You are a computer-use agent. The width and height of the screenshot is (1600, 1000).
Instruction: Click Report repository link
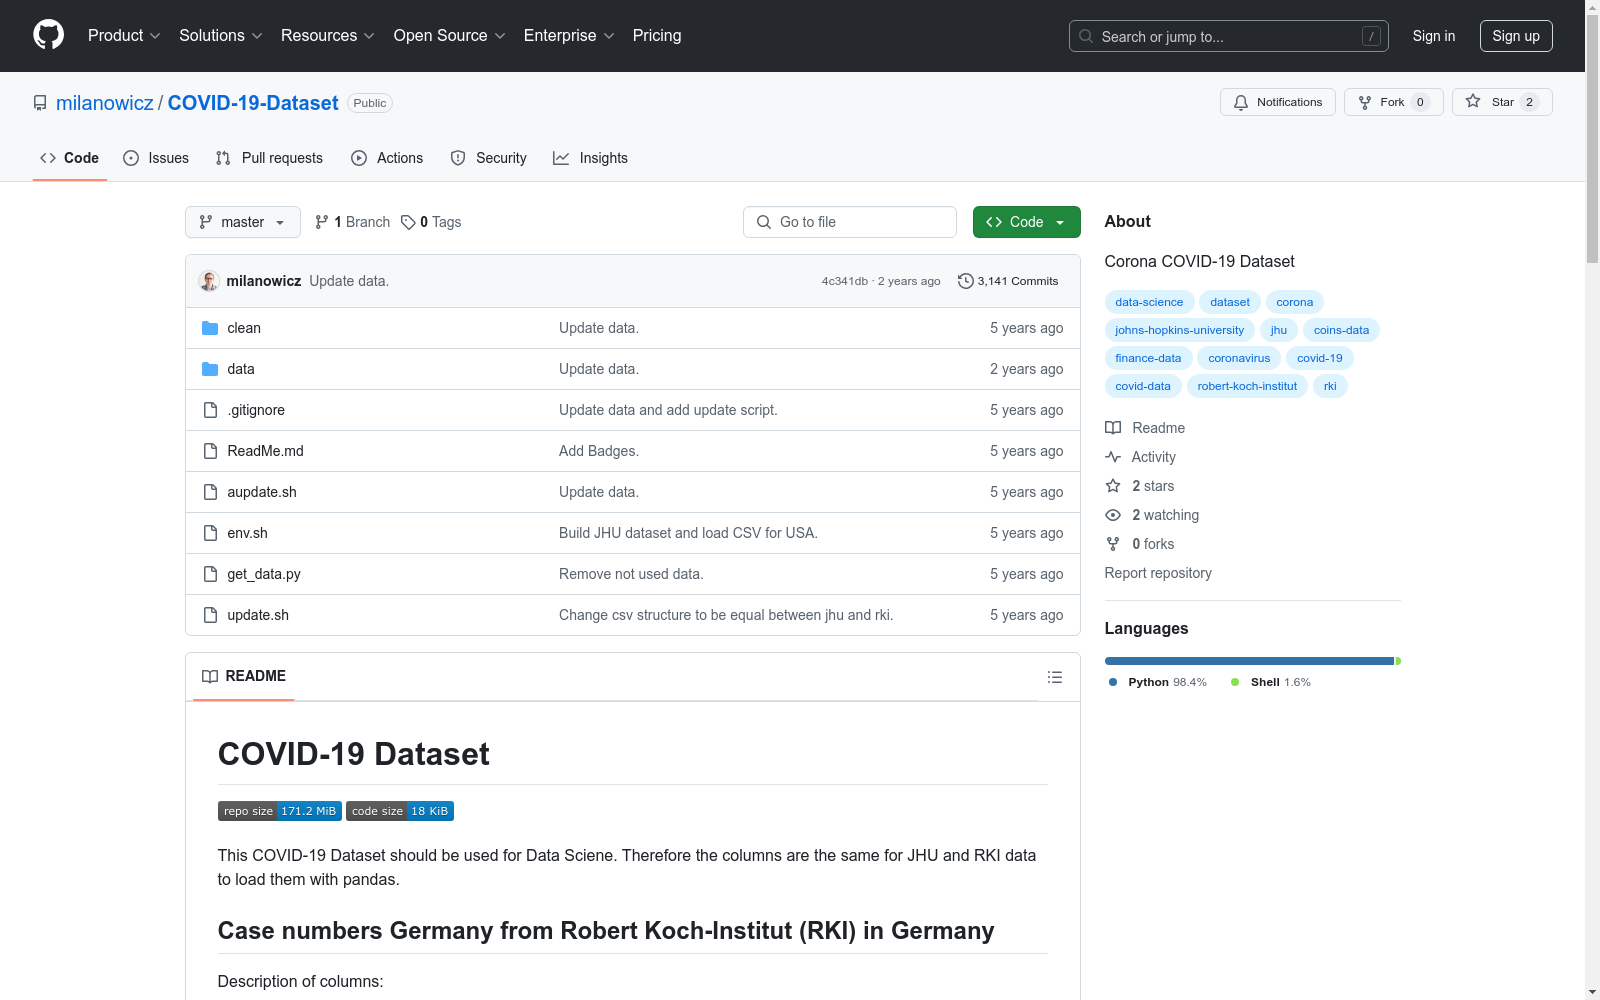(x=1158, y=573)
